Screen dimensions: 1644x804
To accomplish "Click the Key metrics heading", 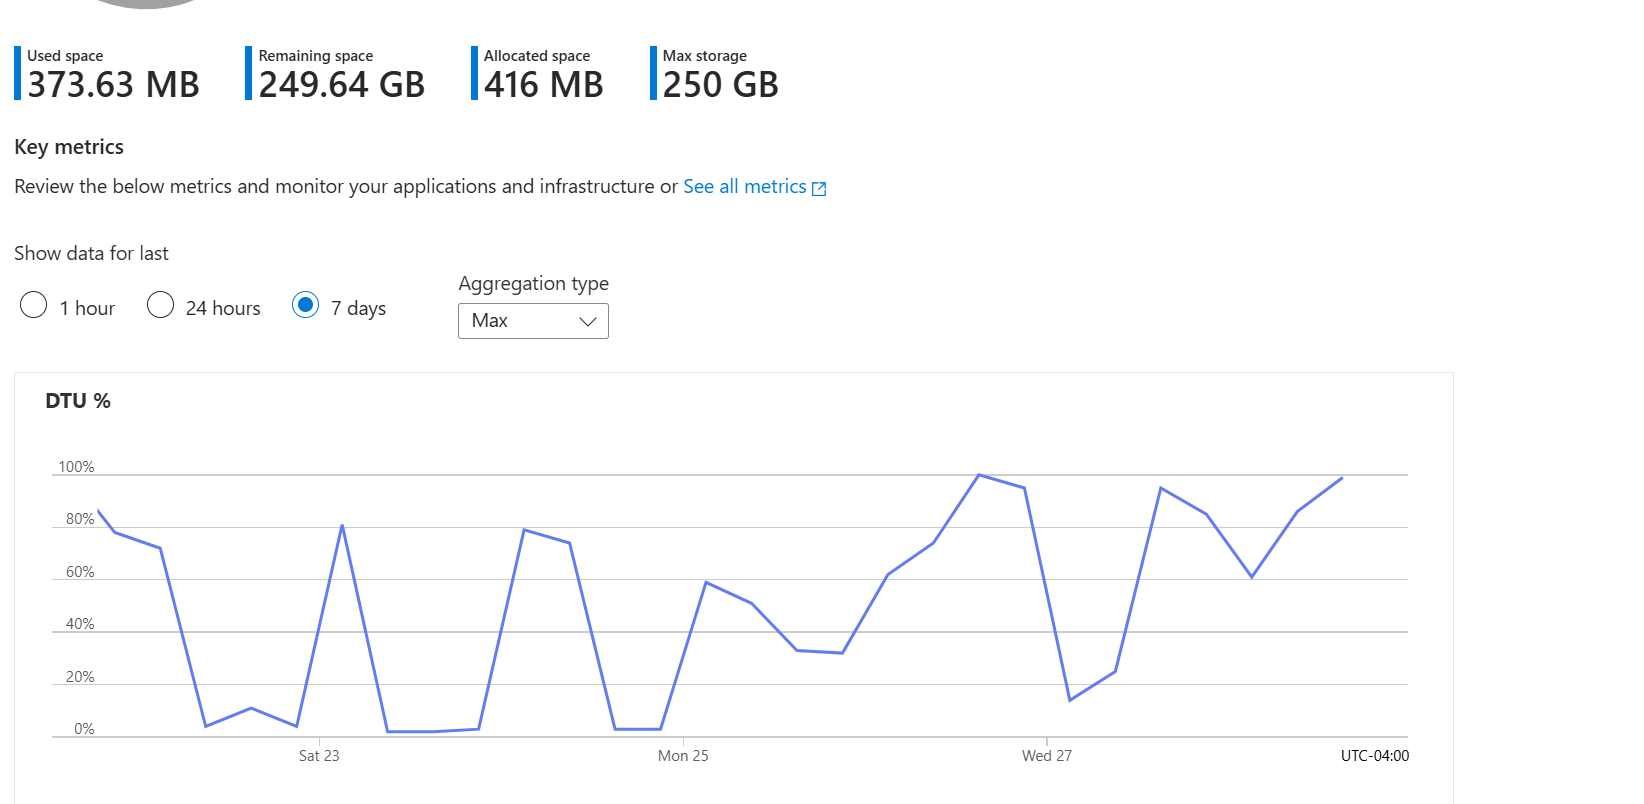I will pos(69,147).
